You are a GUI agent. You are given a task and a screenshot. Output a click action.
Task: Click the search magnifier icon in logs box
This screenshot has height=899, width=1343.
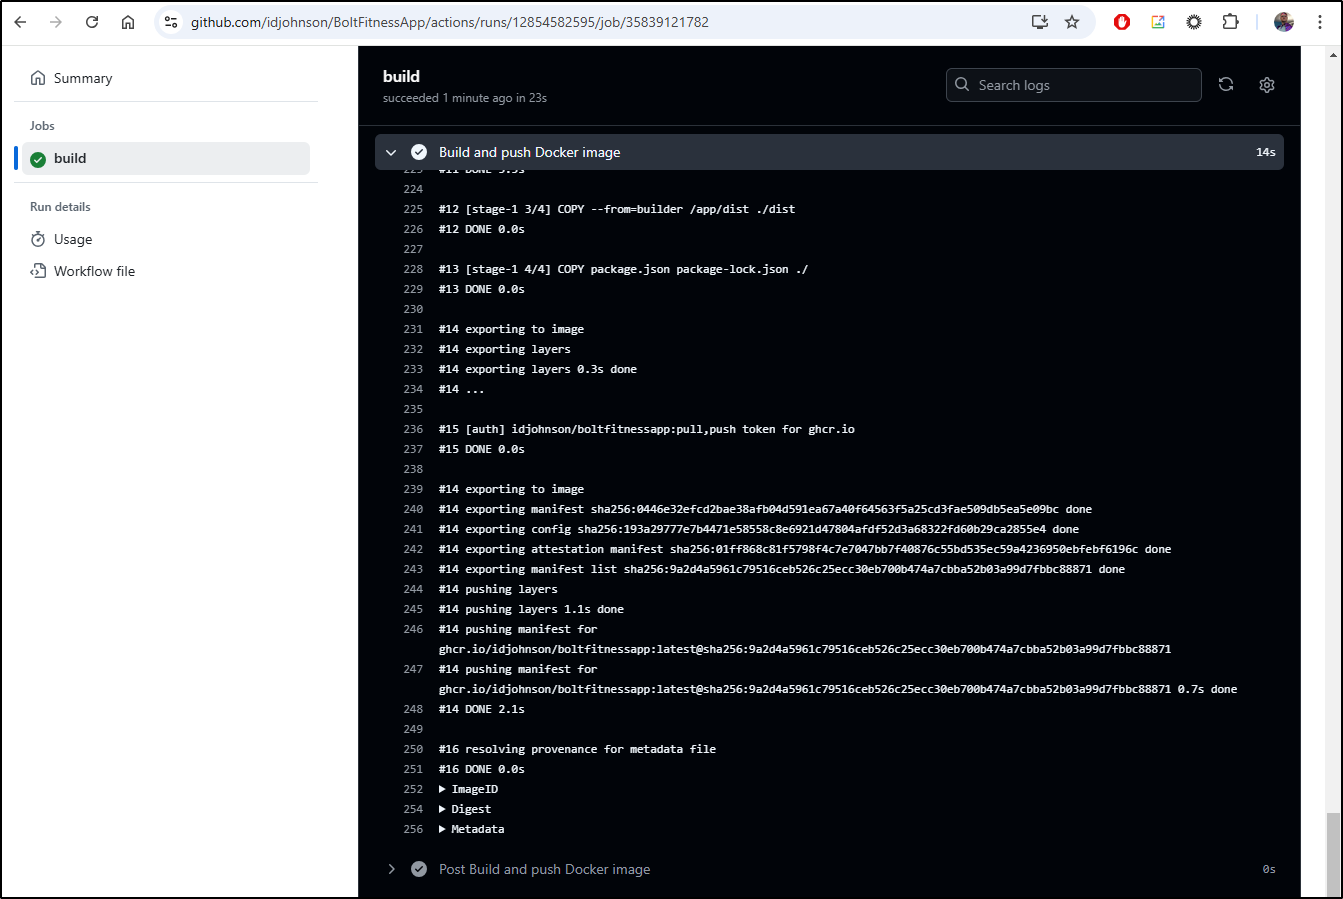(962, 85)
